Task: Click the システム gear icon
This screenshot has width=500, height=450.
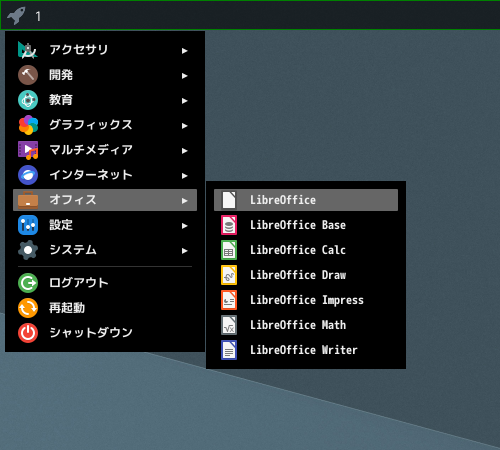Action: point(28,250)
